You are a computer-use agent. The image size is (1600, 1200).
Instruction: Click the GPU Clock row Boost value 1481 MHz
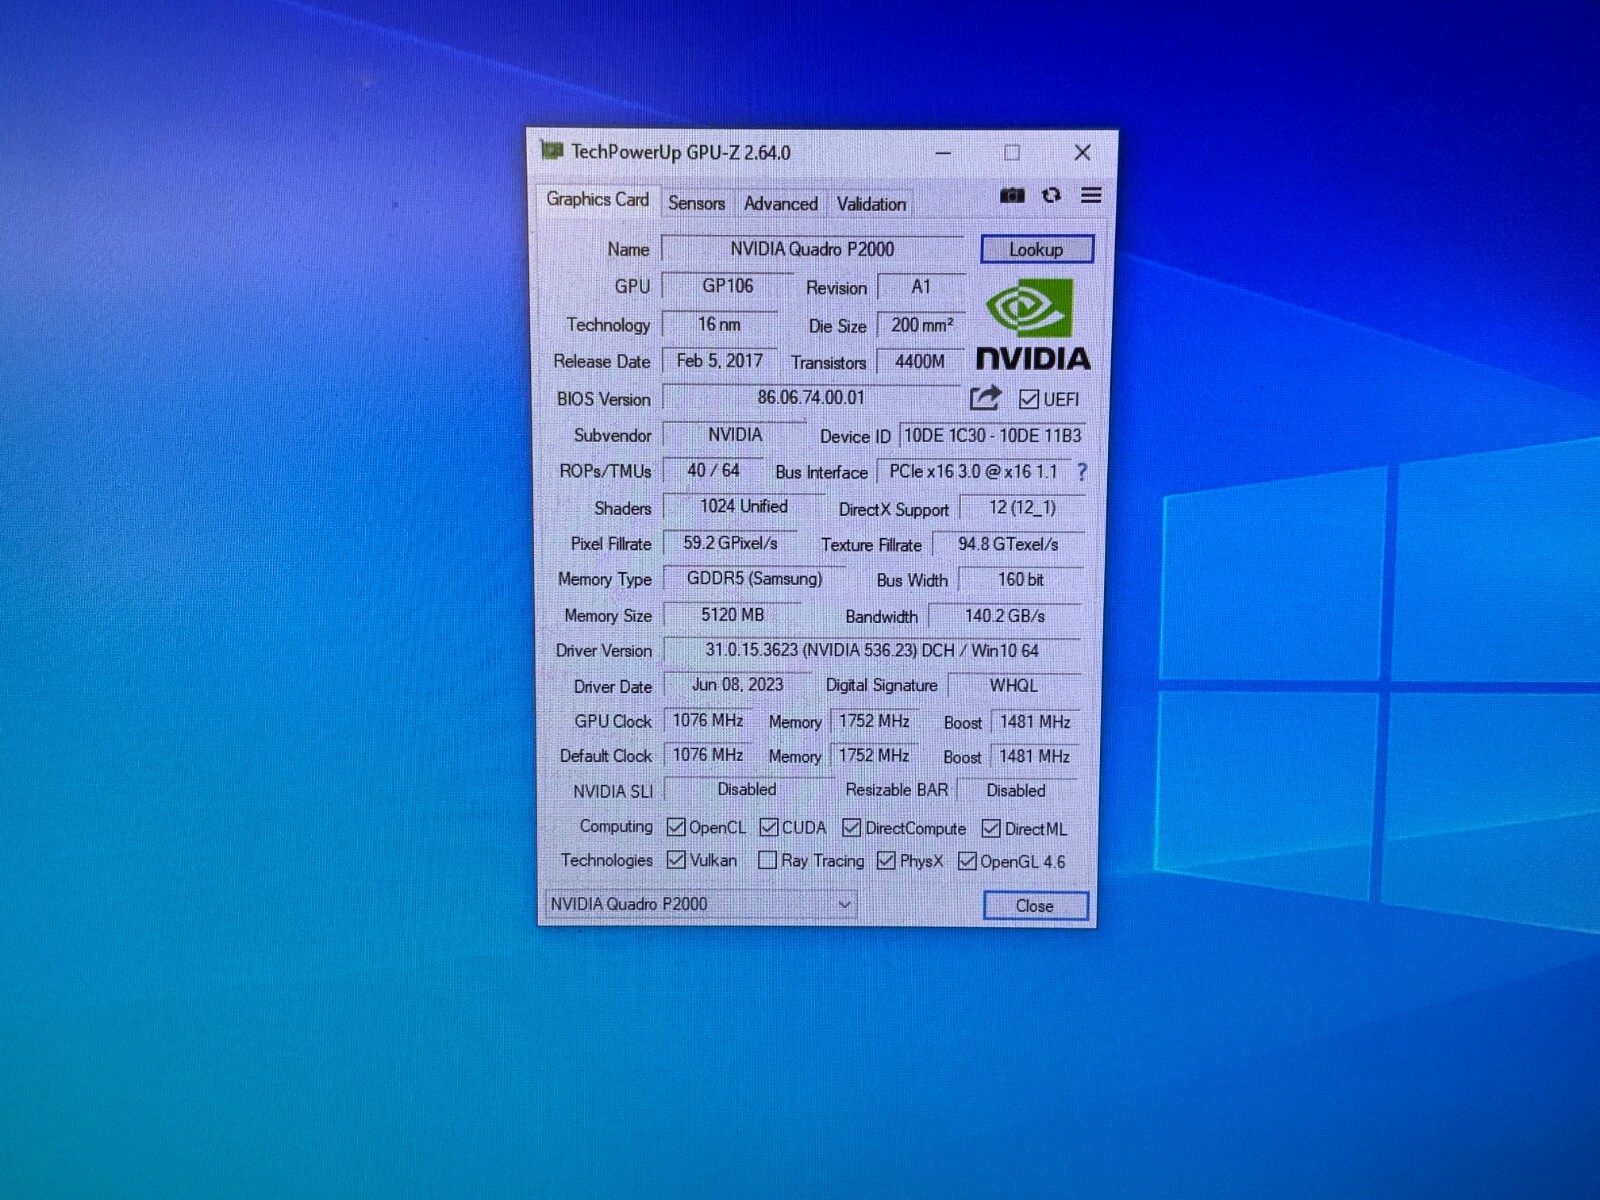(1035, 722)
